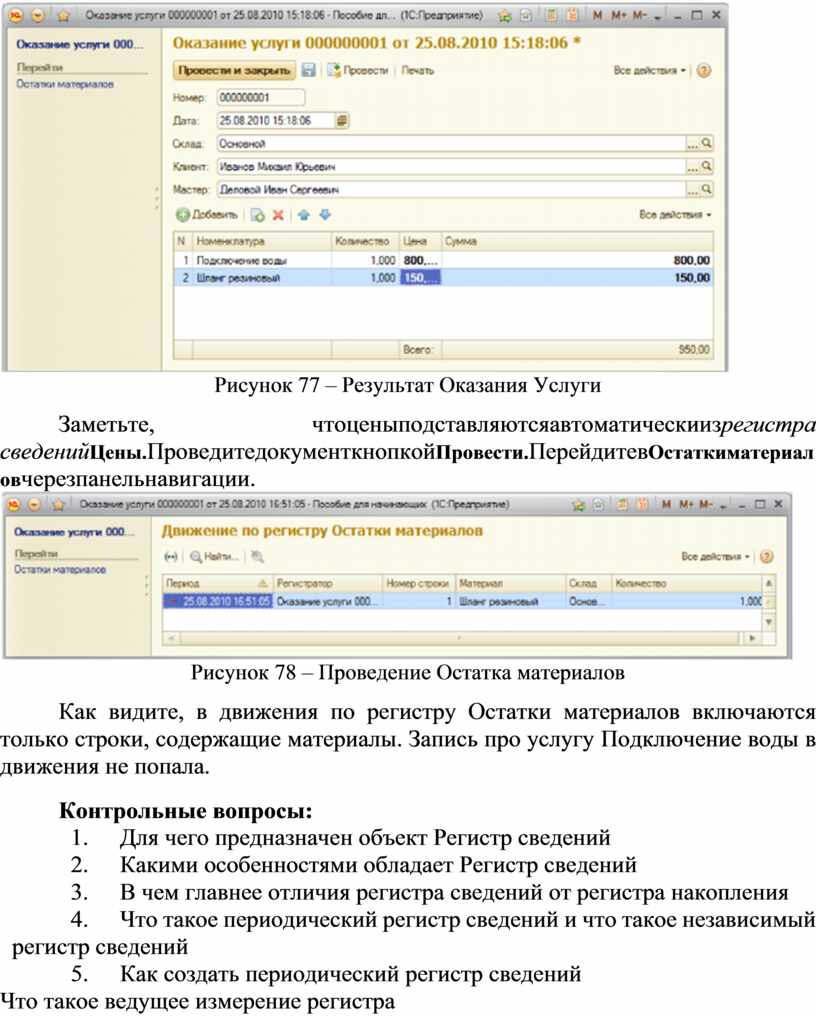Click the Материал column header
Screen dimensions: 816x1016
pyautogui.click(x=510, y=583)
